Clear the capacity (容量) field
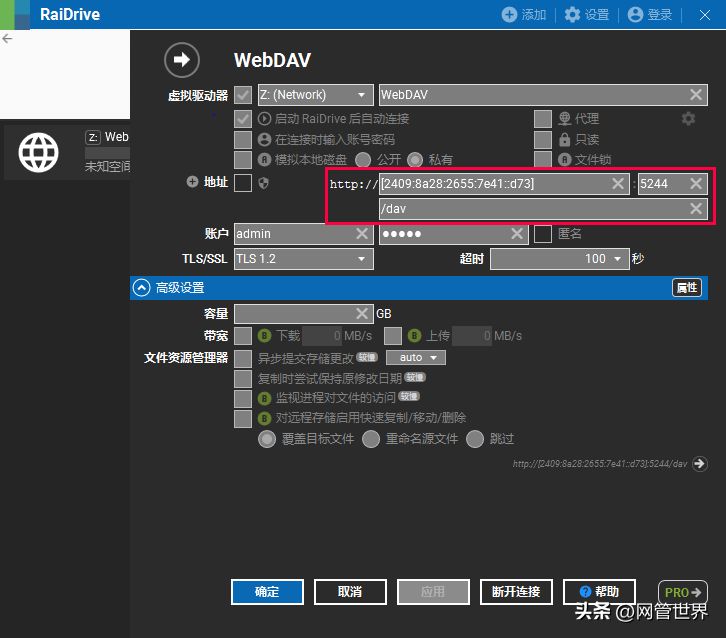This screenshot has height=638, width=726. [x=362, y=314]
